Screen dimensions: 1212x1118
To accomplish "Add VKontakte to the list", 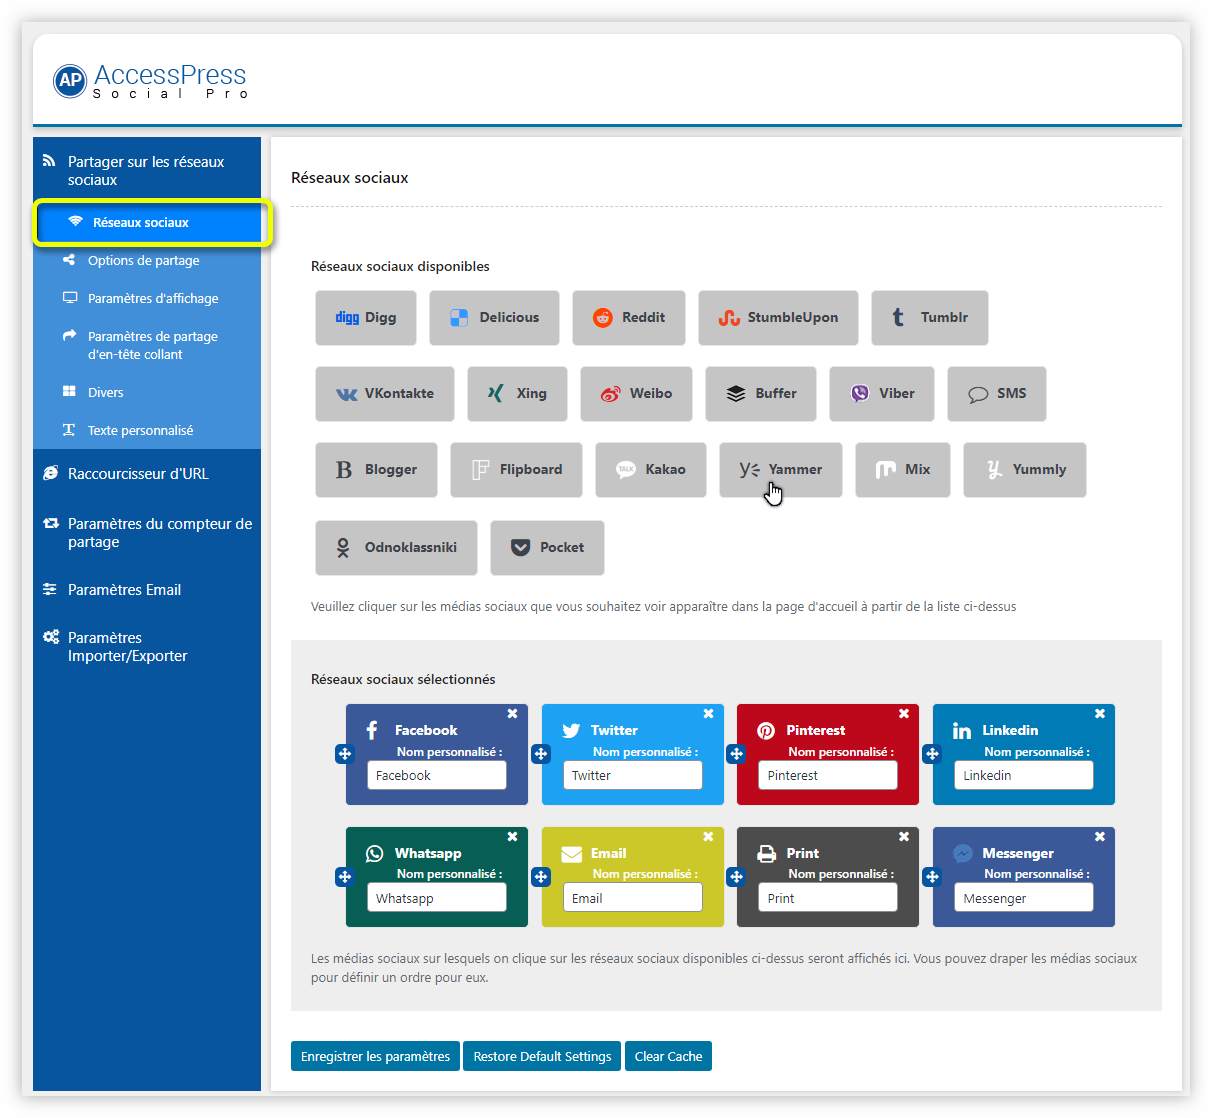I will (x=385, y=394).
